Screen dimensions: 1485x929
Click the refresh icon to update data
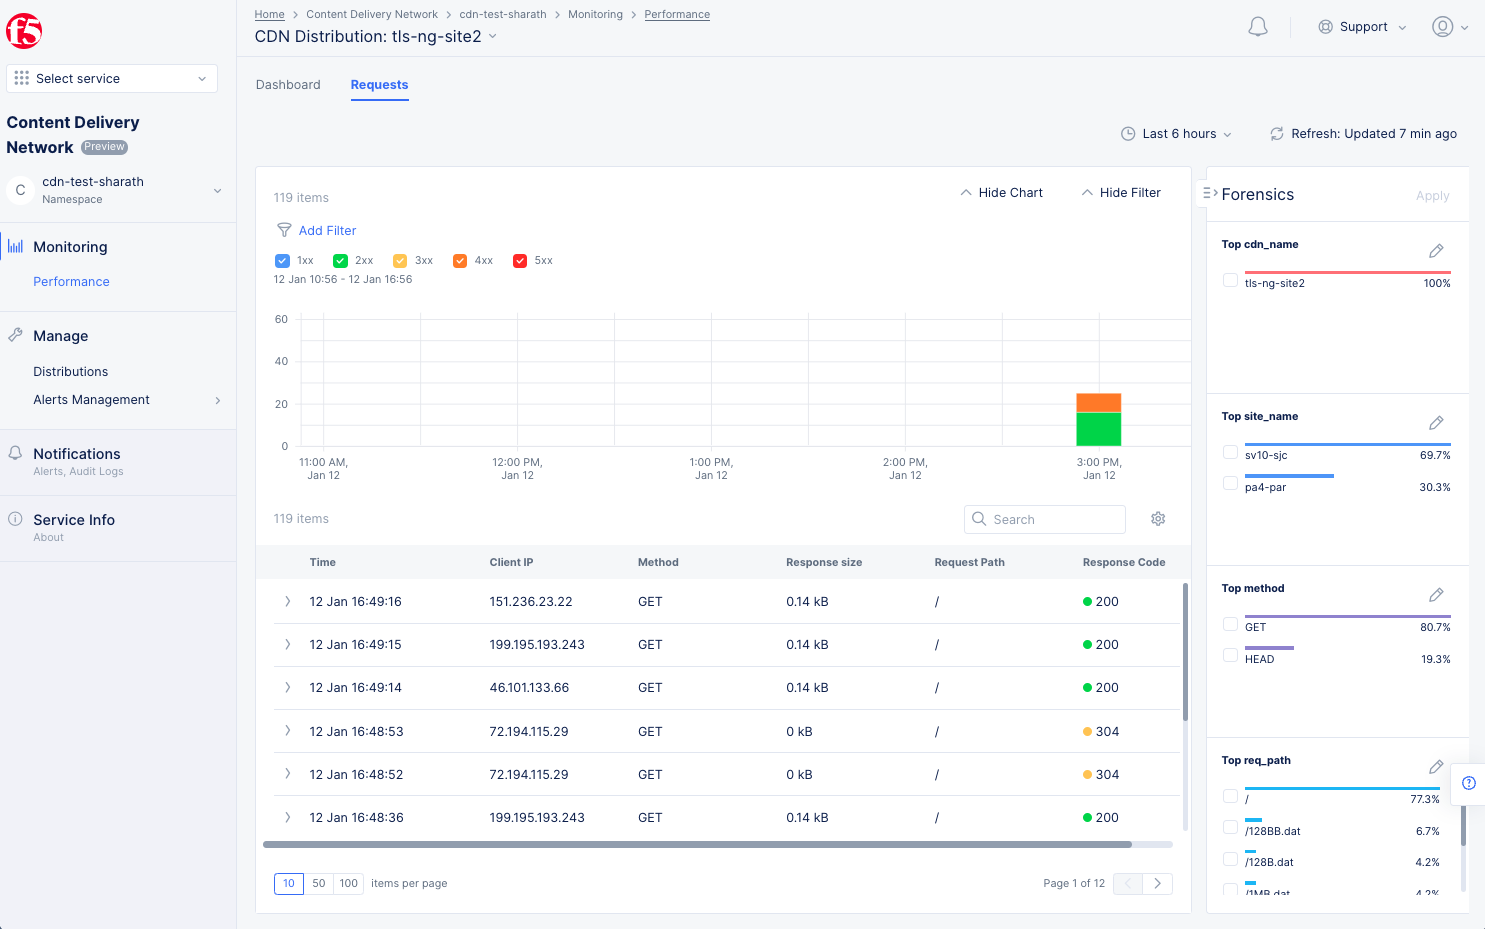(x=1276, y=133)
